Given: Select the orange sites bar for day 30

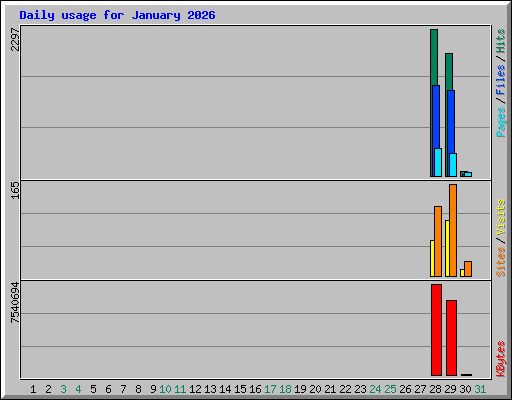Looking at the screenshot, I should [x=468, y=269].
